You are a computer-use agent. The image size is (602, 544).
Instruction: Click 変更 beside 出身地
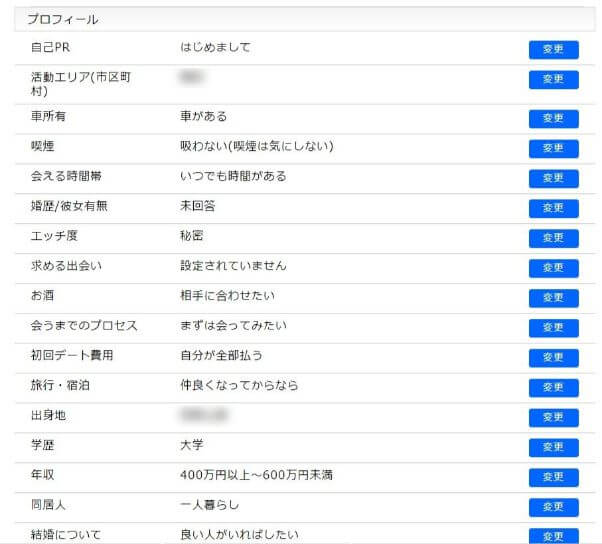tap(553, 417)
